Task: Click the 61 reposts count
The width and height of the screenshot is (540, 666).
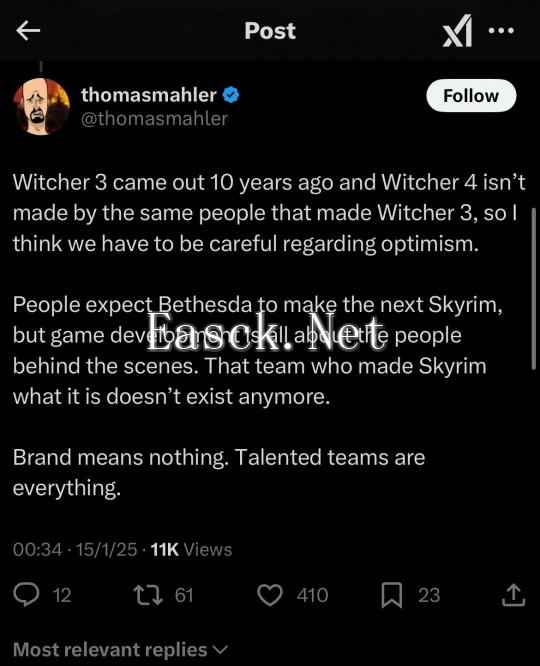Action: pyautogui.click(x=184, y=595)
